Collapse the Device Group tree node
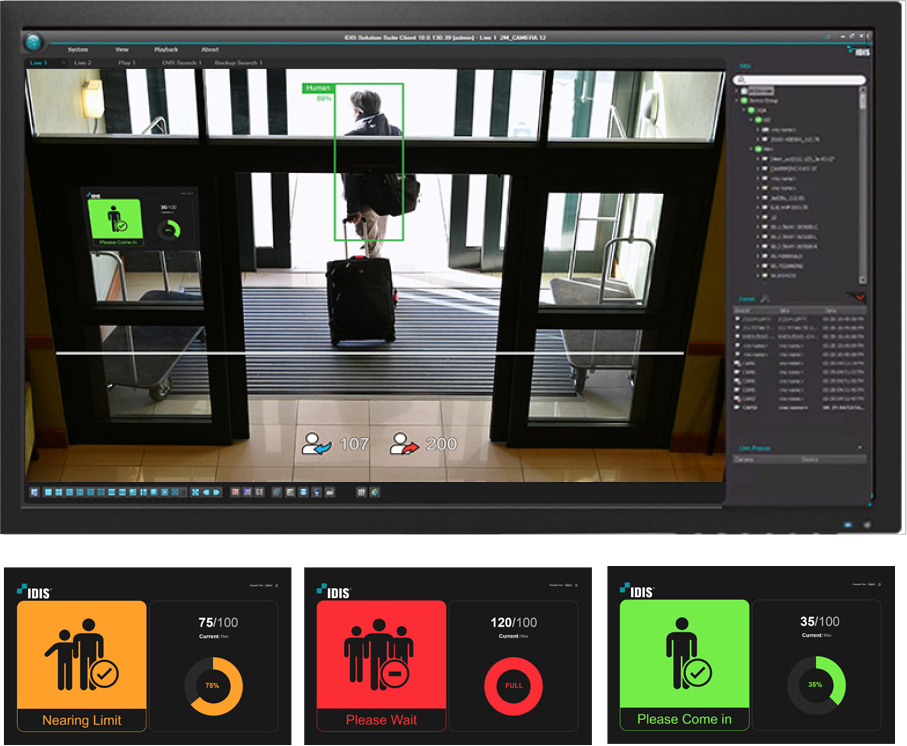Image resolution: width=907 pixels, height=746 pixels. (x=738, y=100)
